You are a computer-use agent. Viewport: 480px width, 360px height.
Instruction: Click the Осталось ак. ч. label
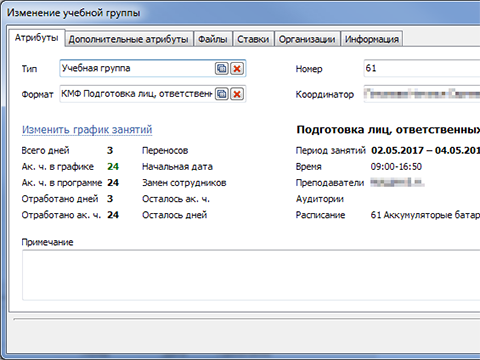[176, 199]
